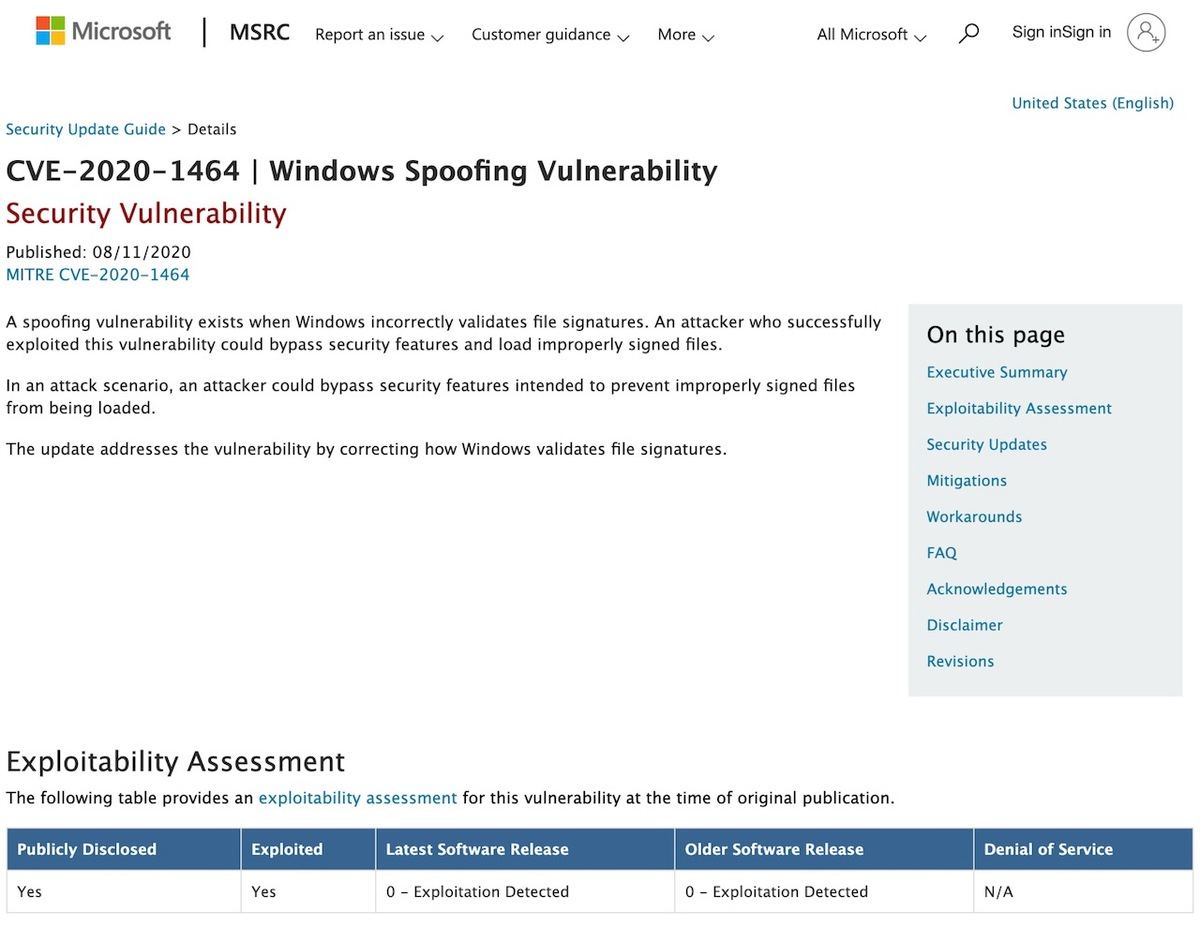This screenshot has width=1200, height=927.
Task: Change locale via United States (English)
Action: pyautogui.click(x=1093, y=103)
